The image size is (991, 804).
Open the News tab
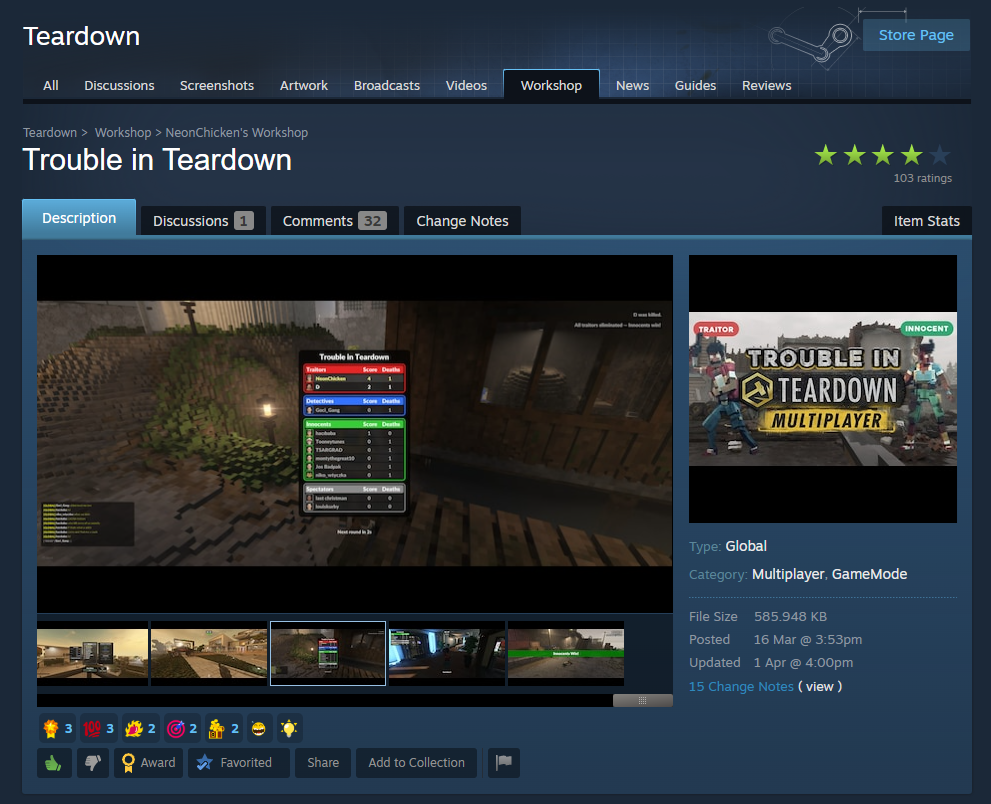click(633, 85)
